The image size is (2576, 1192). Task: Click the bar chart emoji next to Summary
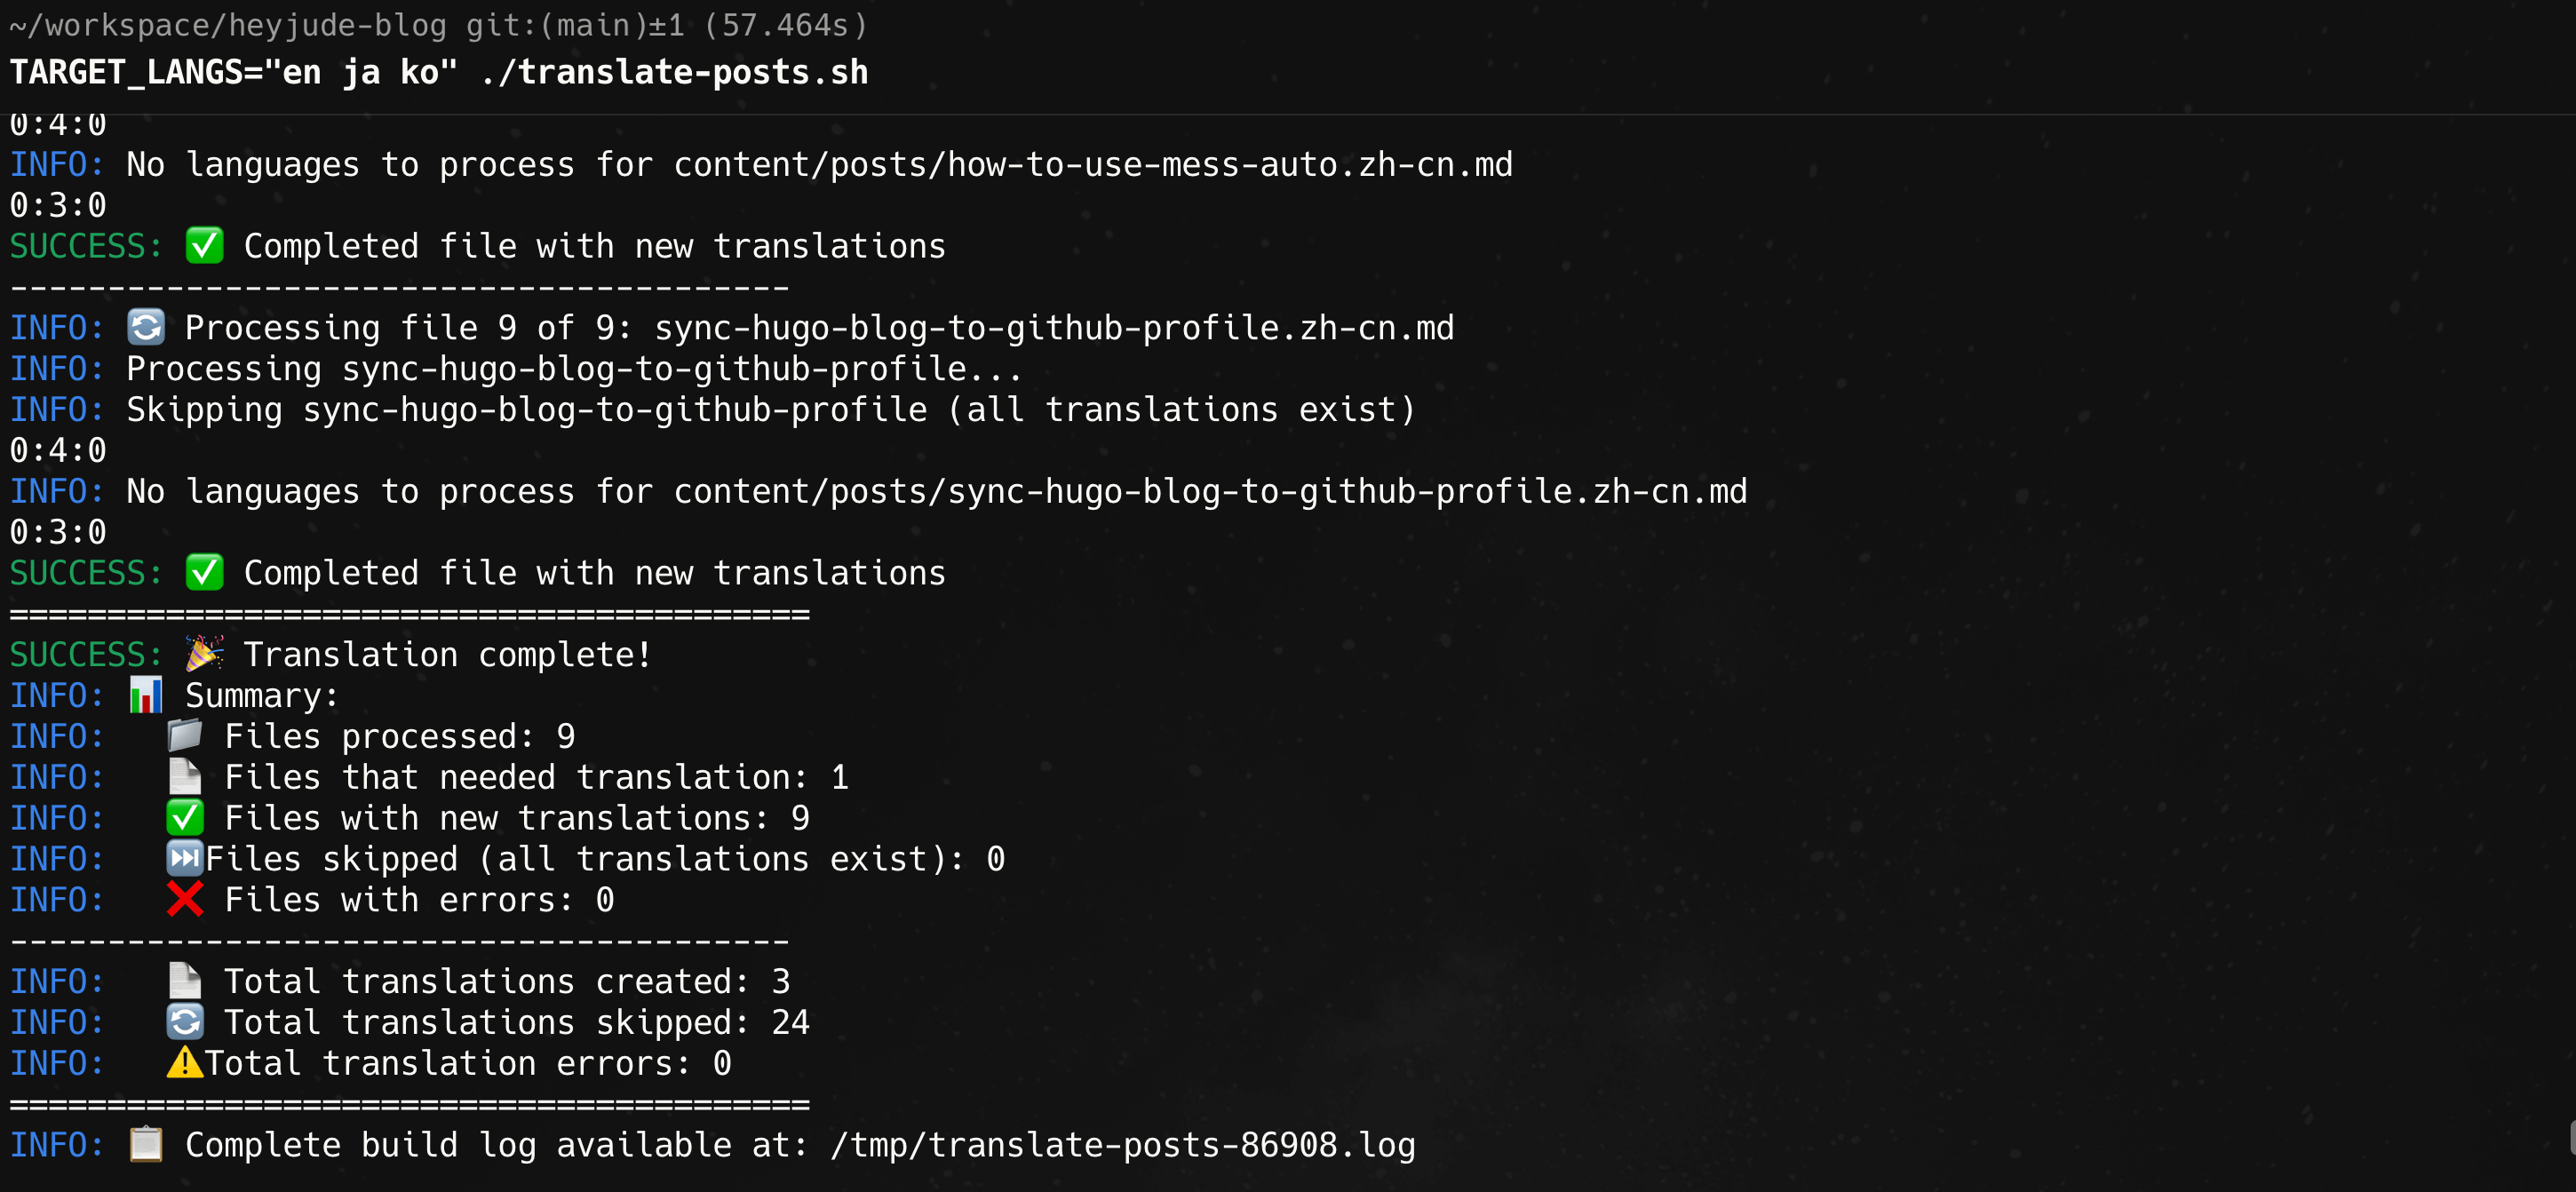[146, 695]
